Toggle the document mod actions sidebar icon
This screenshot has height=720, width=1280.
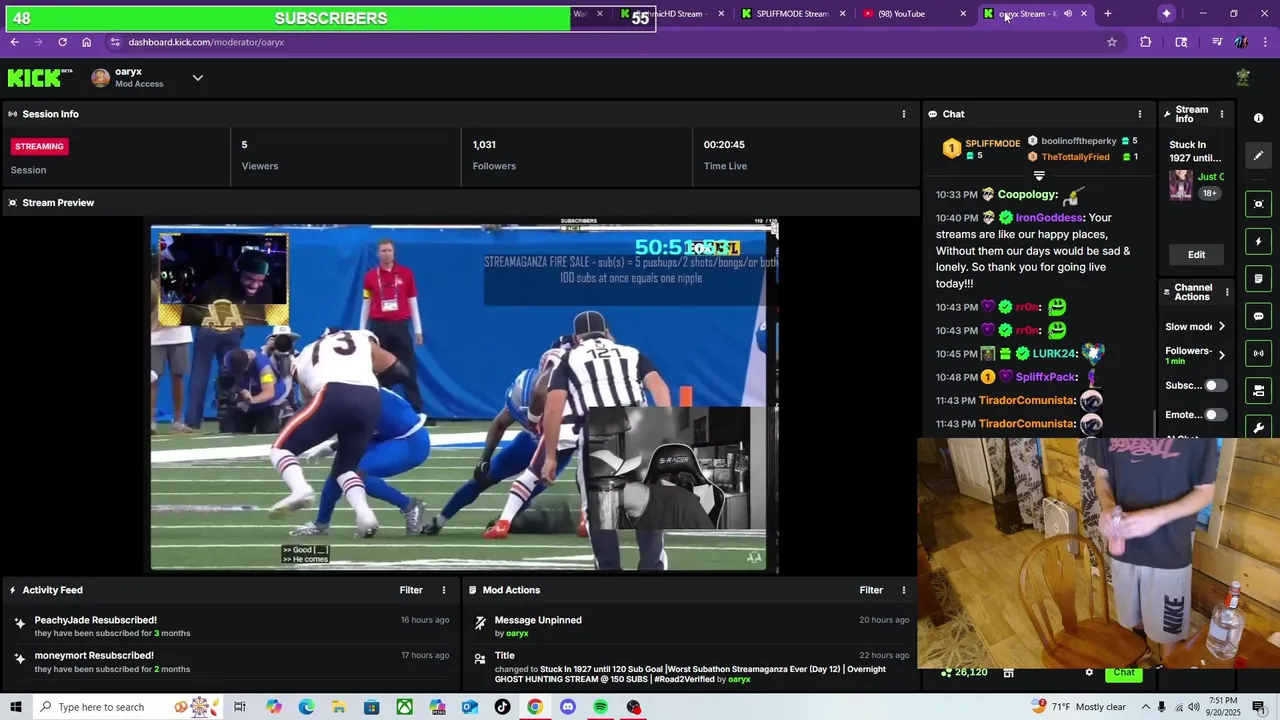1258,278
